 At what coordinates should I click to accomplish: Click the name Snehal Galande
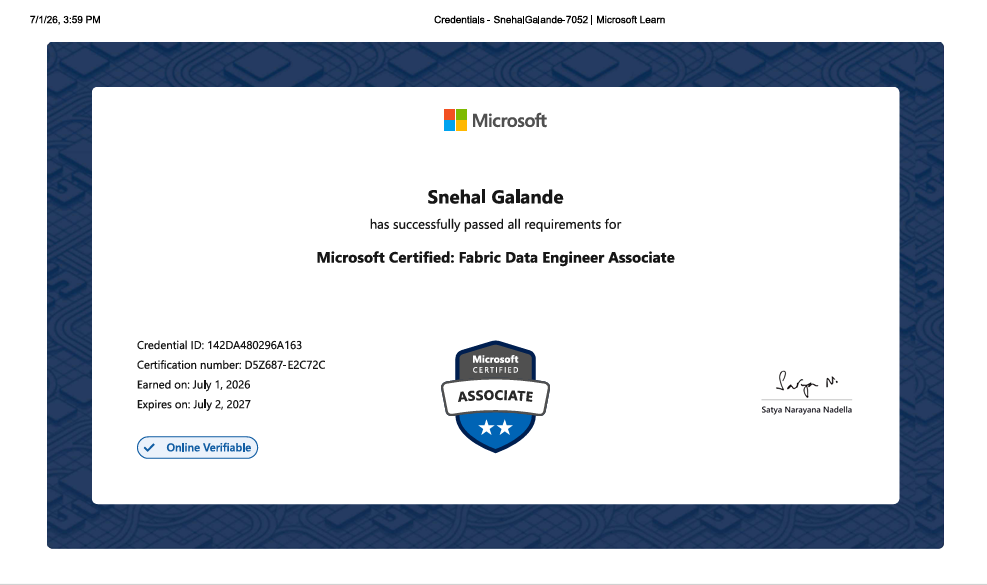(495, 197)
